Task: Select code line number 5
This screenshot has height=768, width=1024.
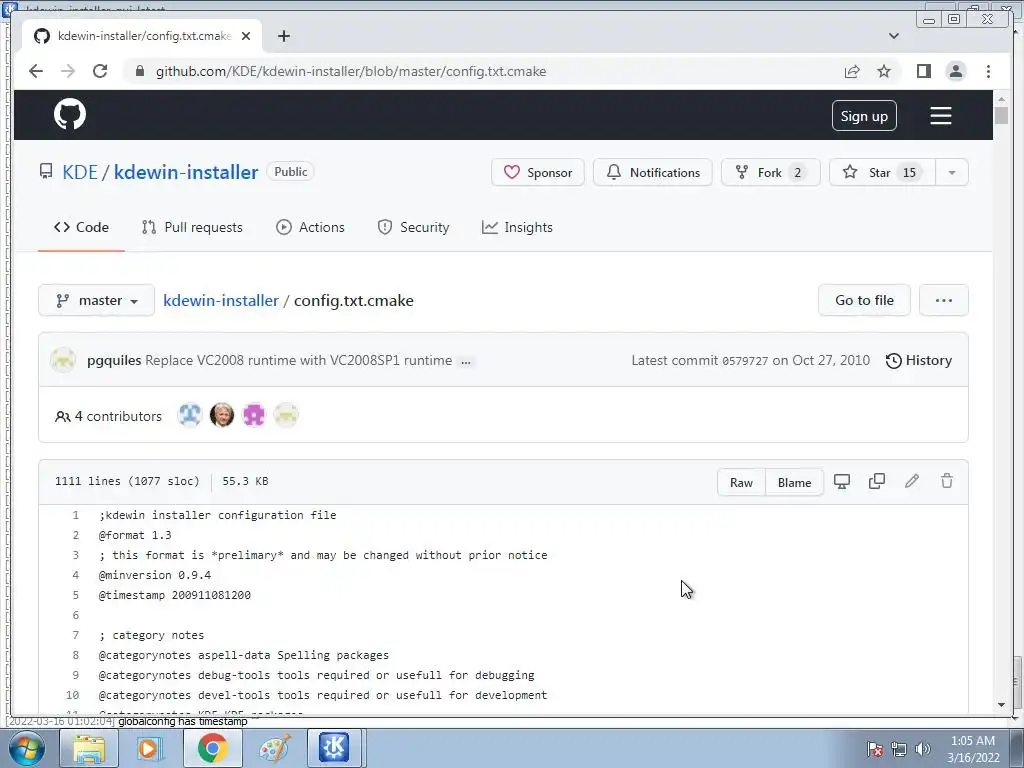Action: (76, 595)
